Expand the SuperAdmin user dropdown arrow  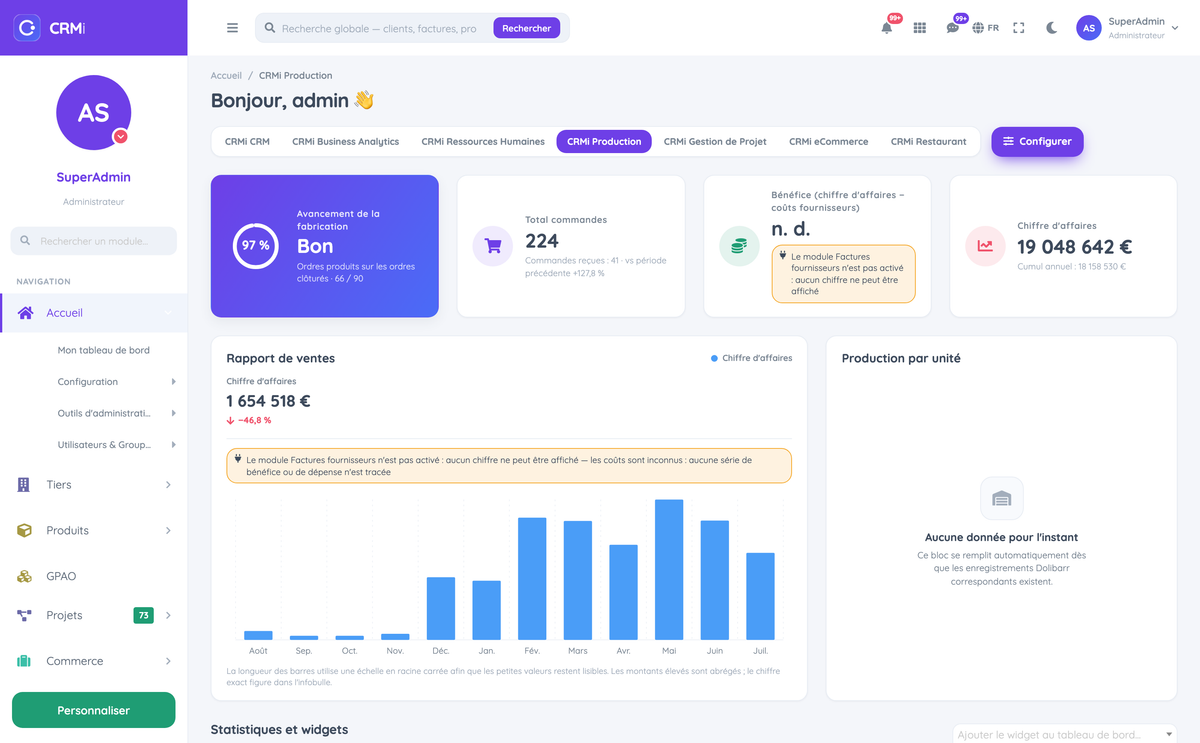(x=1175, y=29)
